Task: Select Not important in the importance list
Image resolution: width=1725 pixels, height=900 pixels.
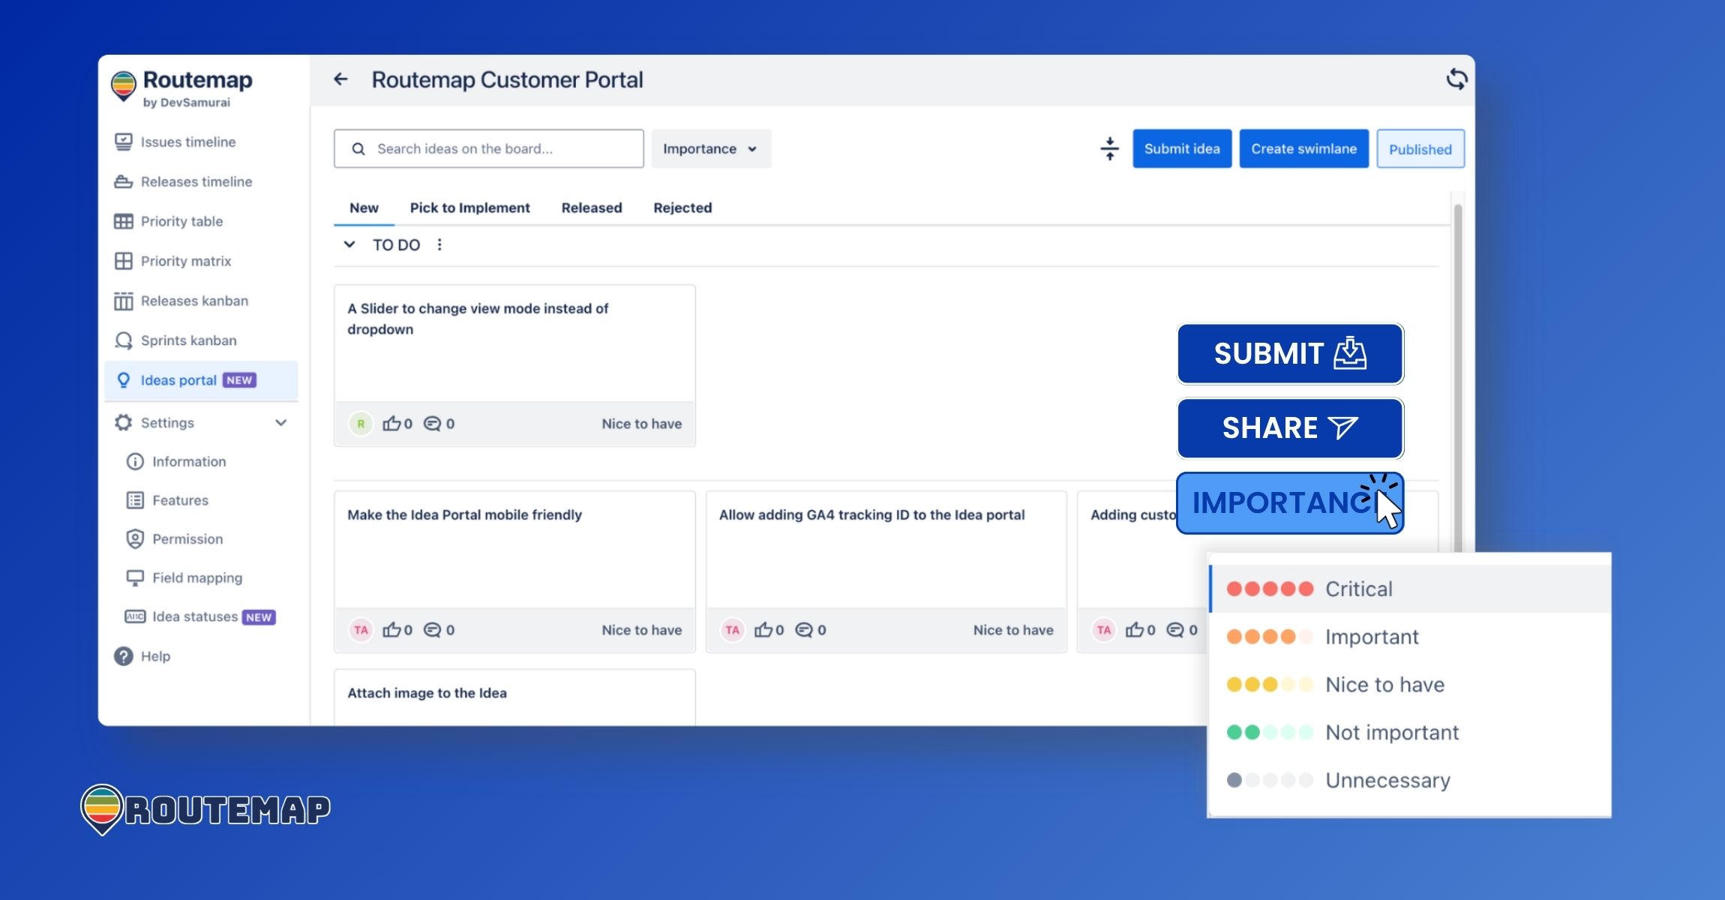Action: click(1410, 733)
